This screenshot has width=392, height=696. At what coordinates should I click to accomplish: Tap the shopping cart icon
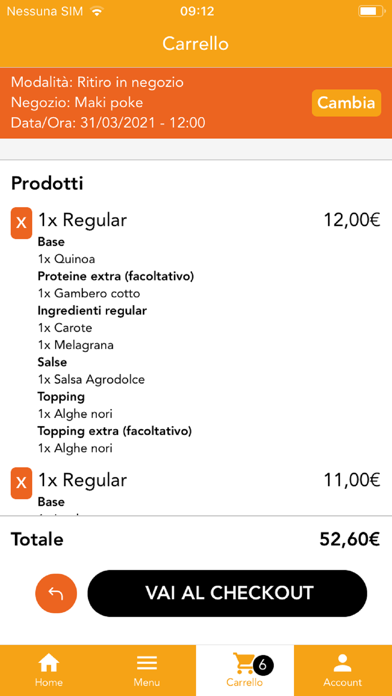tap(244, 664)
